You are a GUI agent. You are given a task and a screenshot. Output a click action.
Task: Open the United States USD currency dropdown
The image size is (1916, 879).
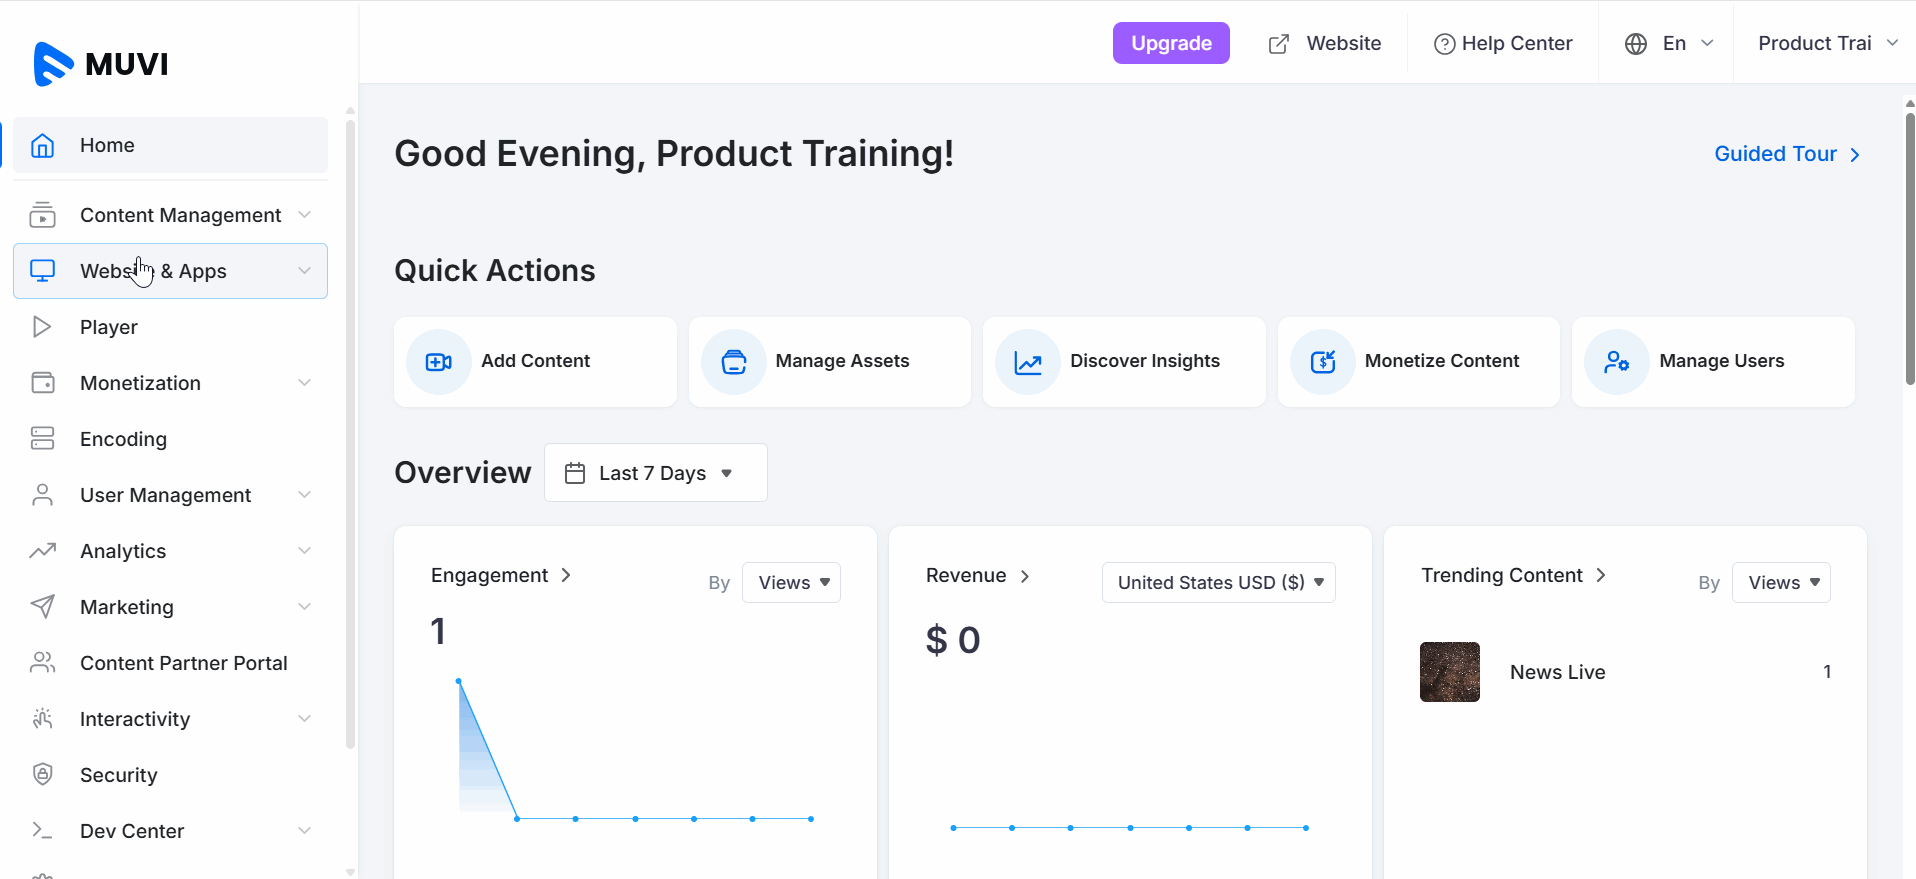pyautogui.click(x=1218, y=583)
